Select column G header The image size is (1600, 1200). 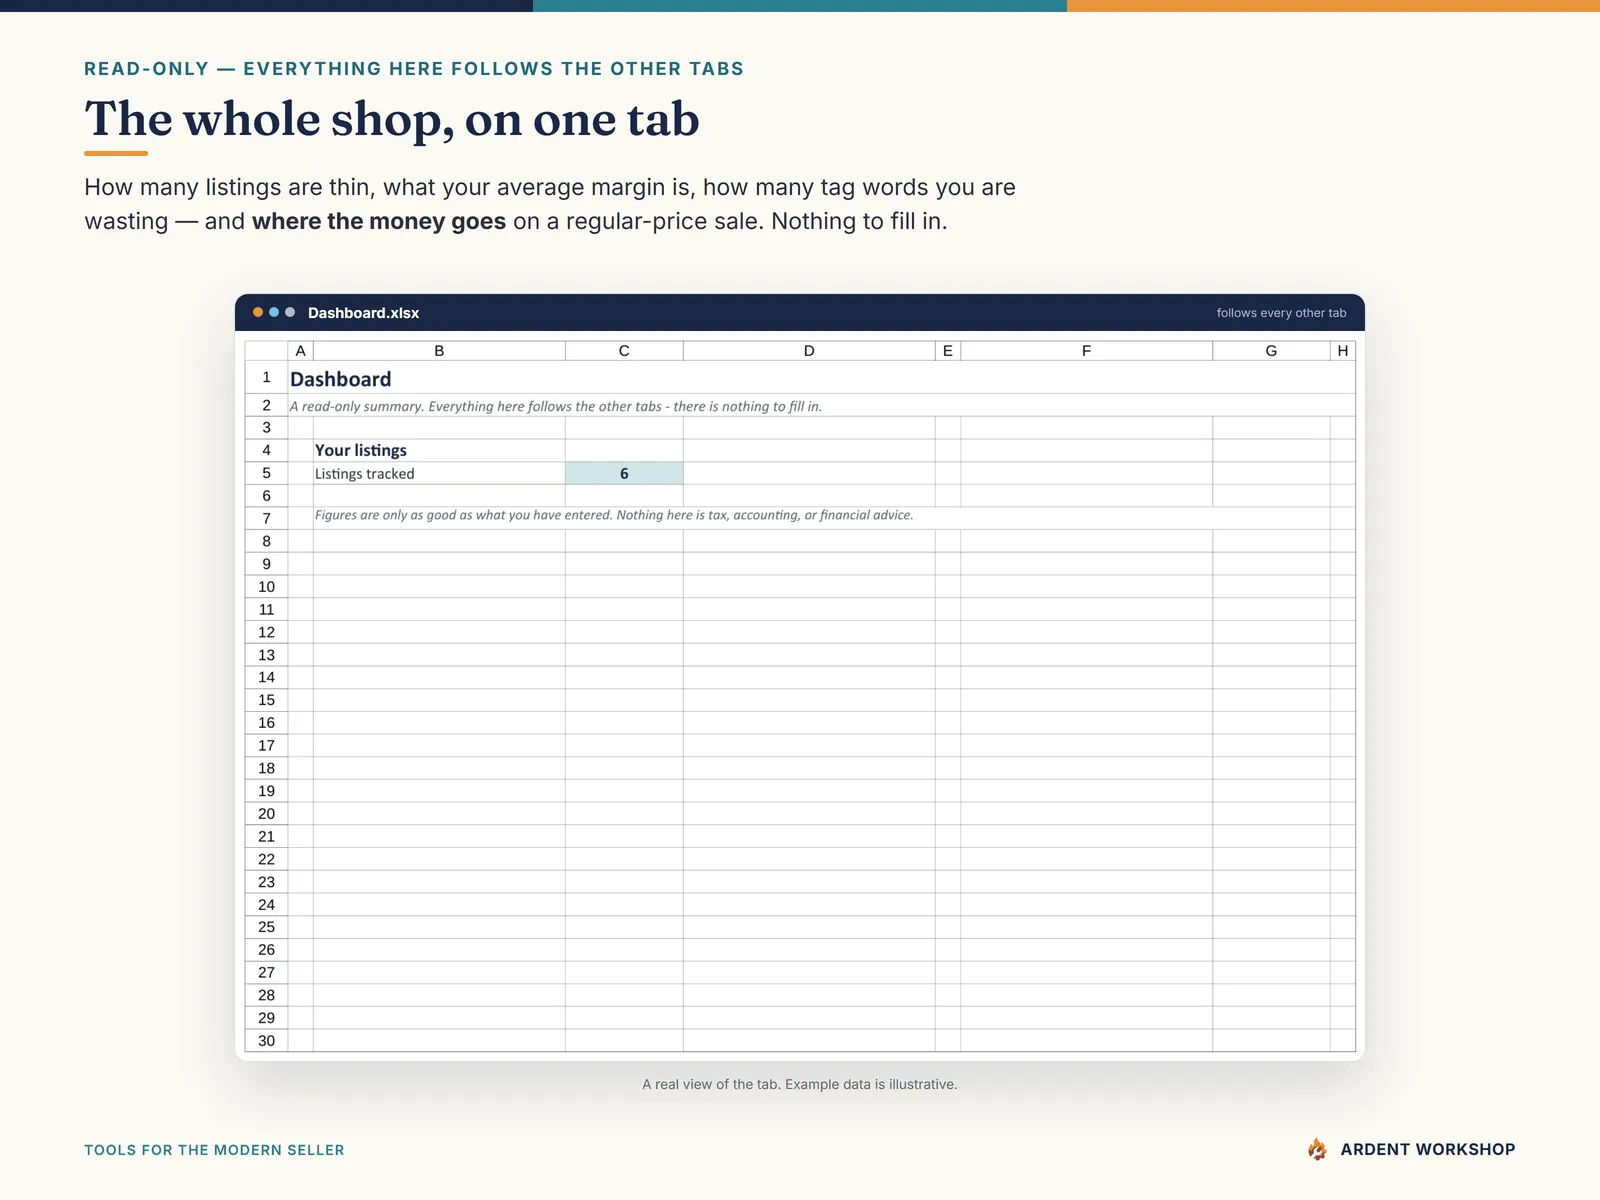(1271, 351)
